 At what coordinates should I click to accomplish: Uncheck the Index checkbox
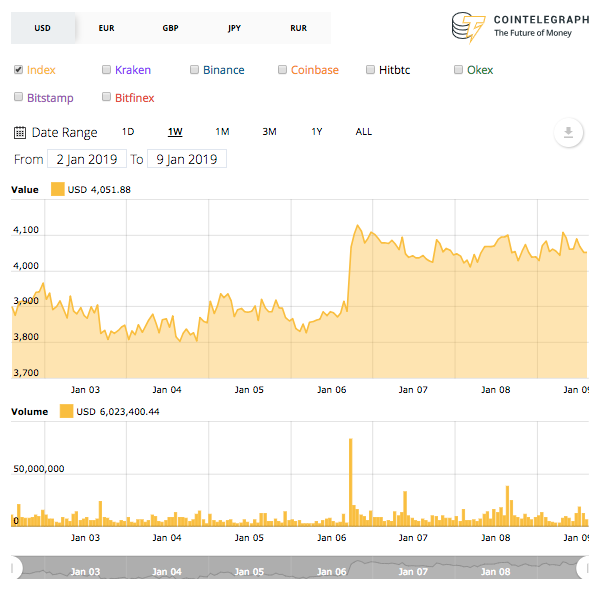coord(18,69)
